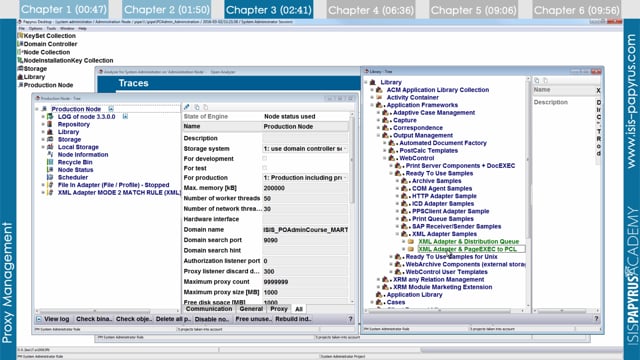The width and height of the screenshot is (640, 360).
Task: Click the pencil edit icon above properties
Action: (187, 107)
